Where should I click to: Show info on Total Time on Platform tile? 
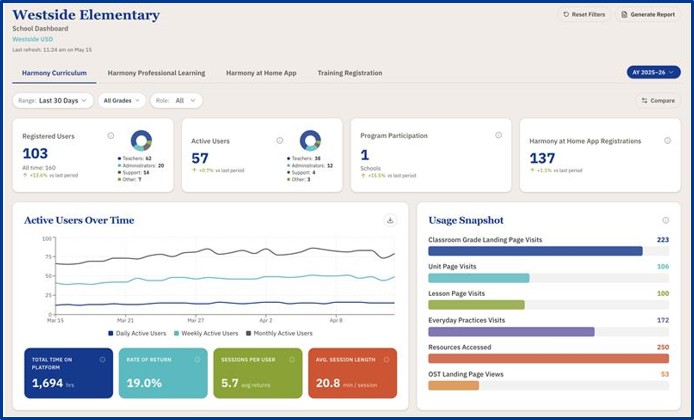(102, 359)
